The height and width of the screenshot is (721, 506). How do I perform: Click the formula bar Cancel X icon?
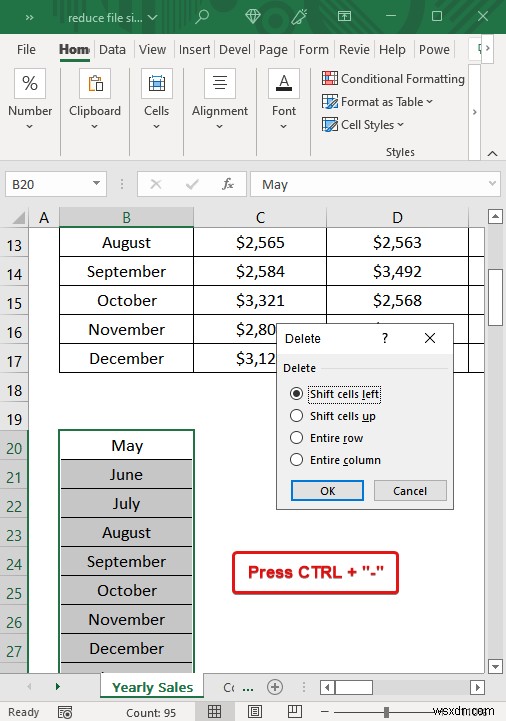[x=156, y=184]
